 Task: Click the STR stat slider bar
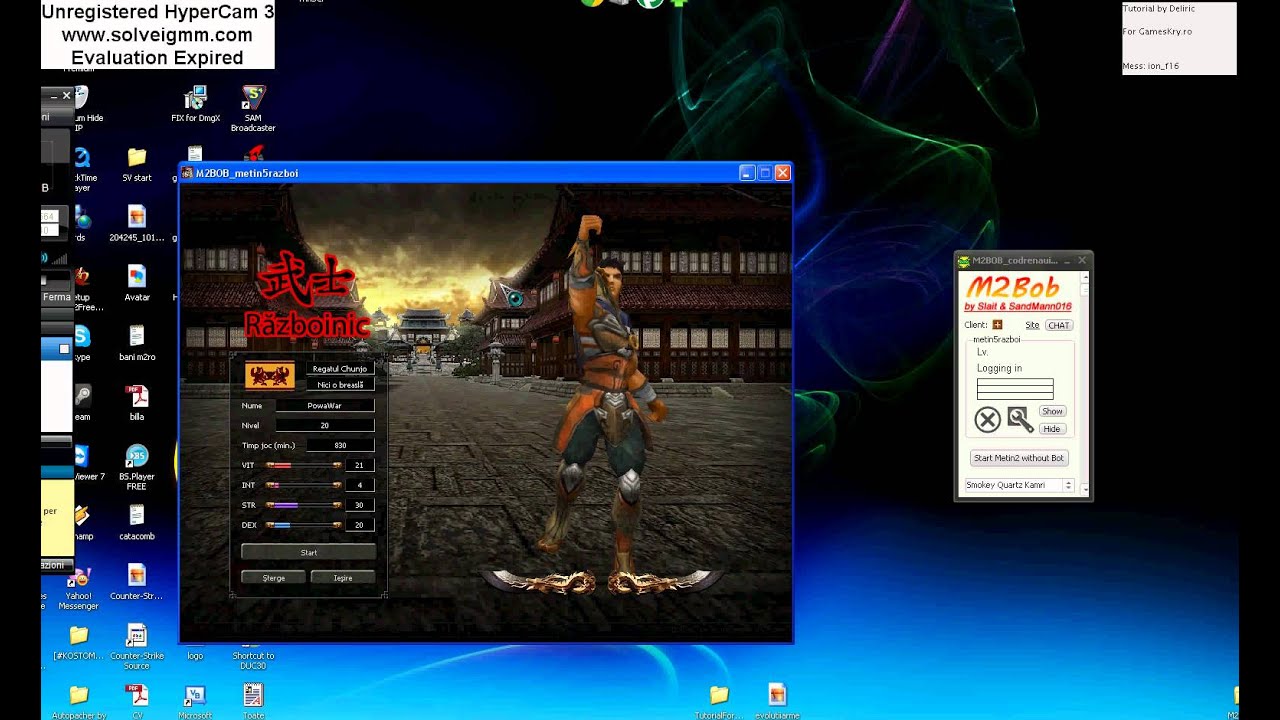point(304,505)
